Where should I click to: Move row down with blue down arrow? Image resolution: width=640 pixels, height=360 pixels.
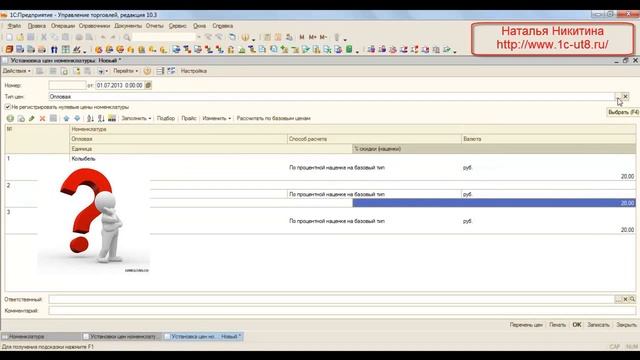pos(77,118)
